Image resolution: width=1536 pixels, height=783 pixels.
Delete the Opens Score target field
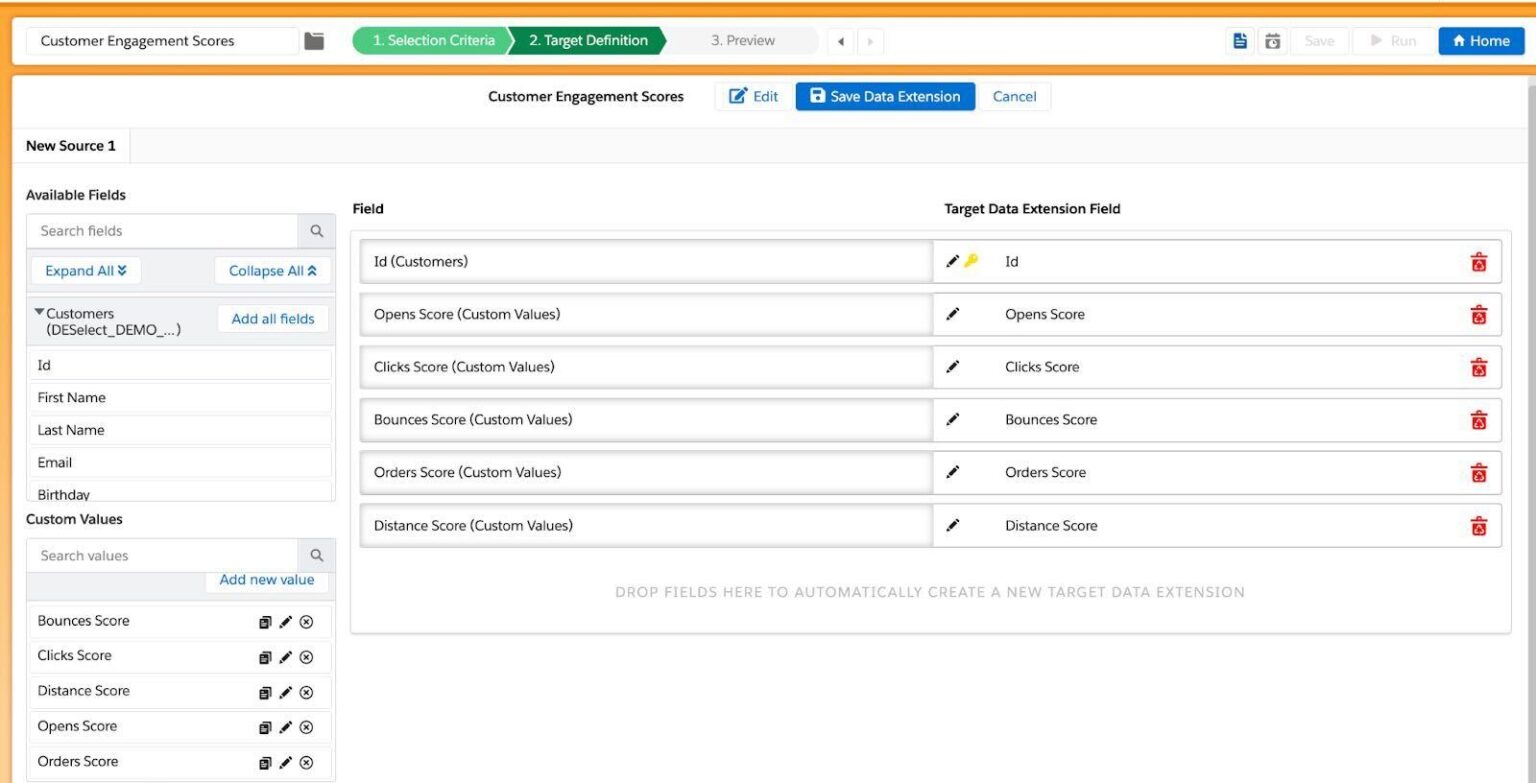(1479, 313)
